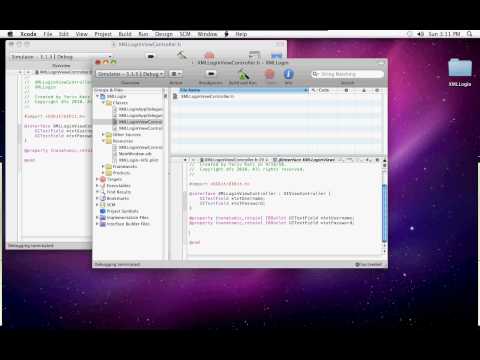Open the Action gear dropdown
This screenshot has height=360, width=480.
176,74
